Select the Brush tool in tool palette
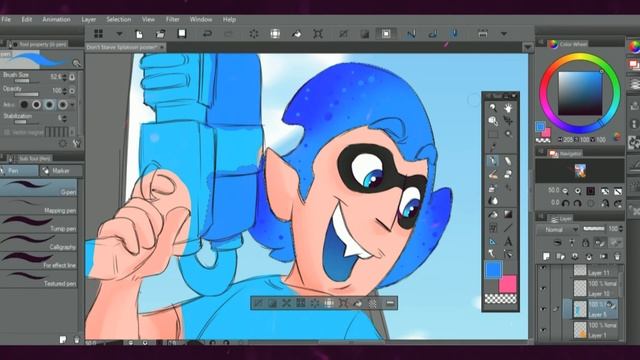Image resolution: width=640 pixels, height=360 pixels. click(x=493, y=175)
